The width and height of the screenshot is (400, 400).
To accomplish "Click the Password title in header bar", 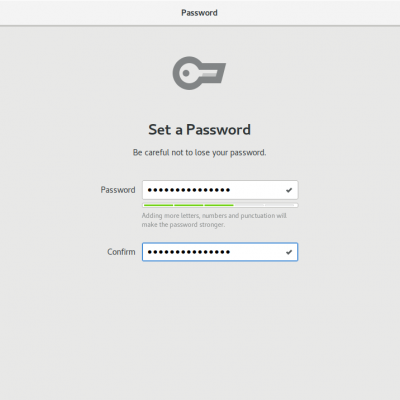I will [x=199, y=13].
